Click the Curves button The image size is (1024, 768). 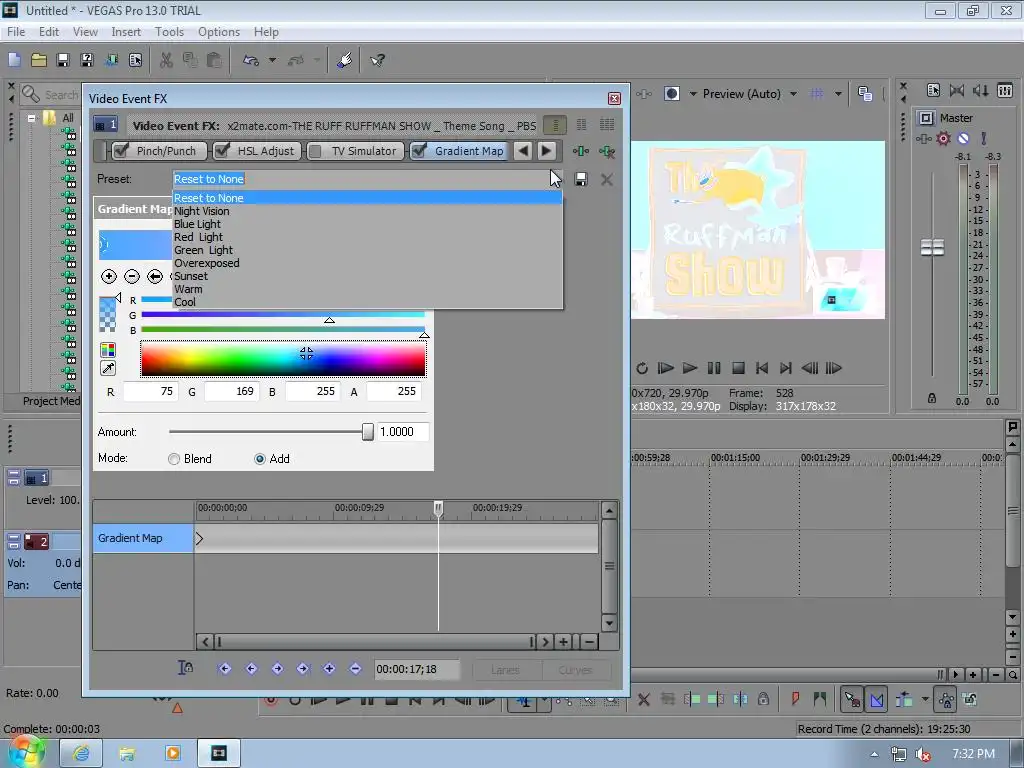pos(575,669)
